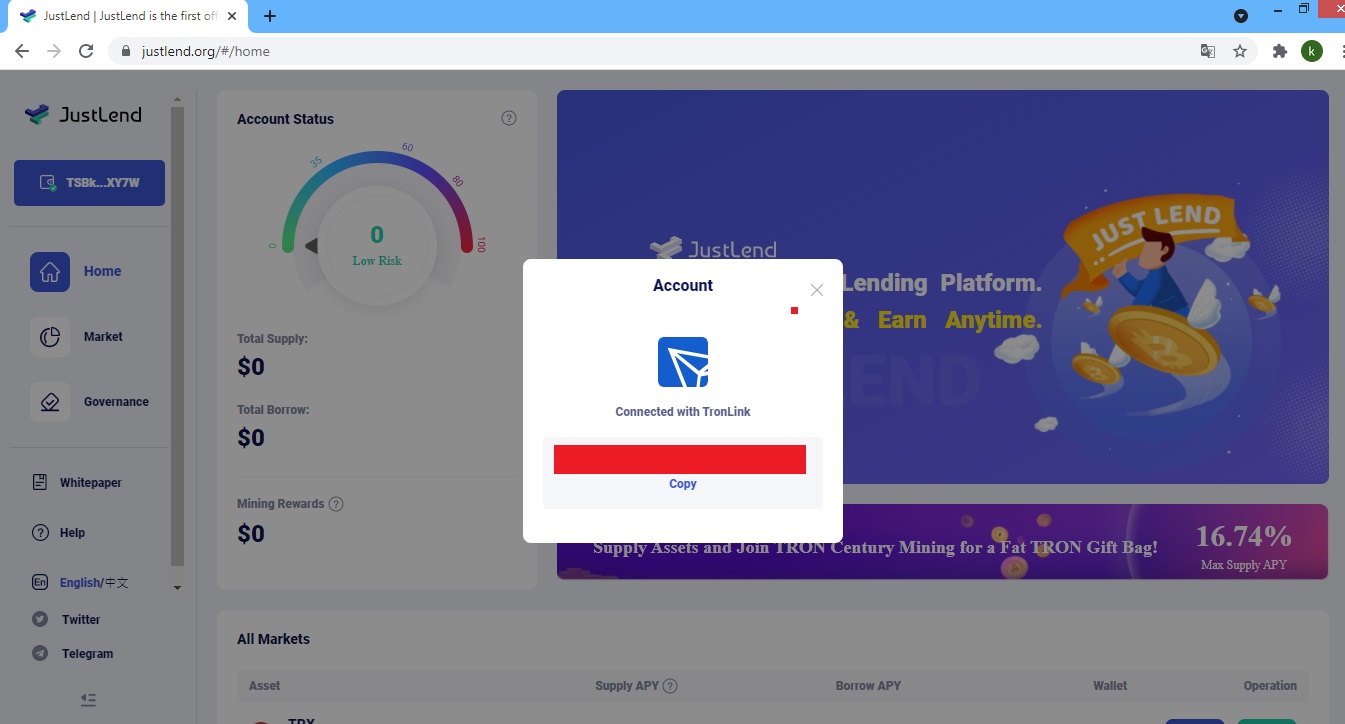Click the Wallet column header
The image size is (1345, 724).
1110,686
